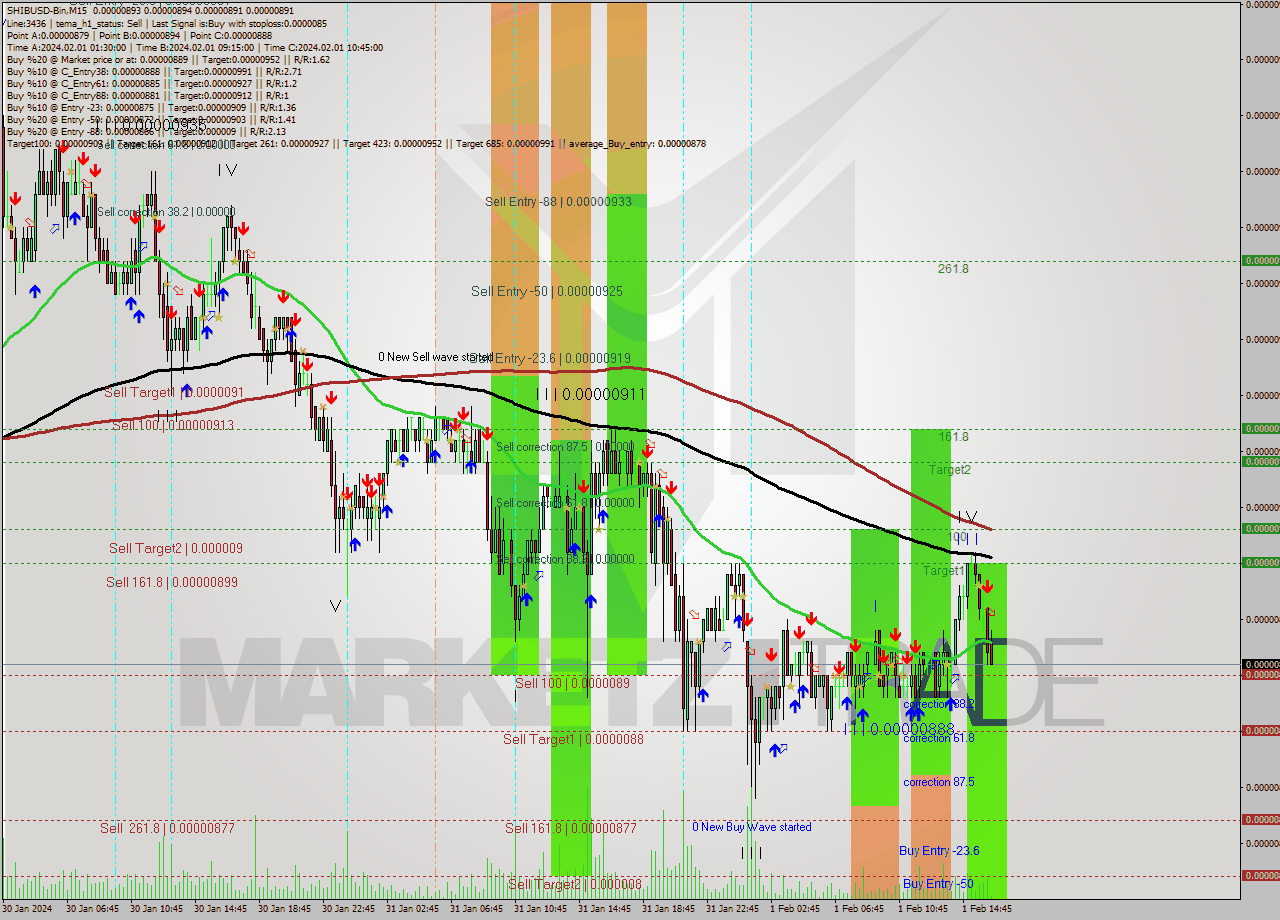
Task: Click '30 Jan 2024' on time axis
Action: [x=27, y=909]
